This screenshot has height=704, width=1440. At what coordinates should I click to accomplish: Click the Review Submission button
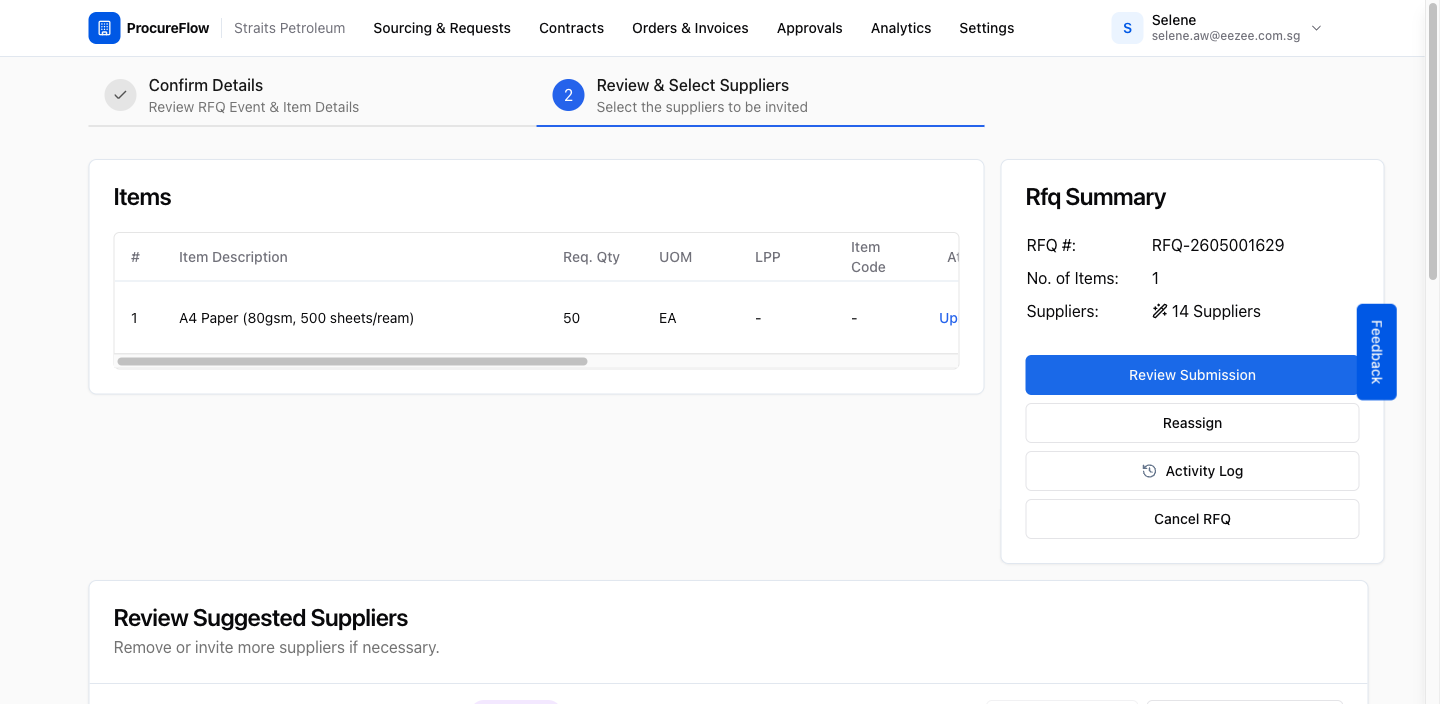click(x=1192, y=375)
